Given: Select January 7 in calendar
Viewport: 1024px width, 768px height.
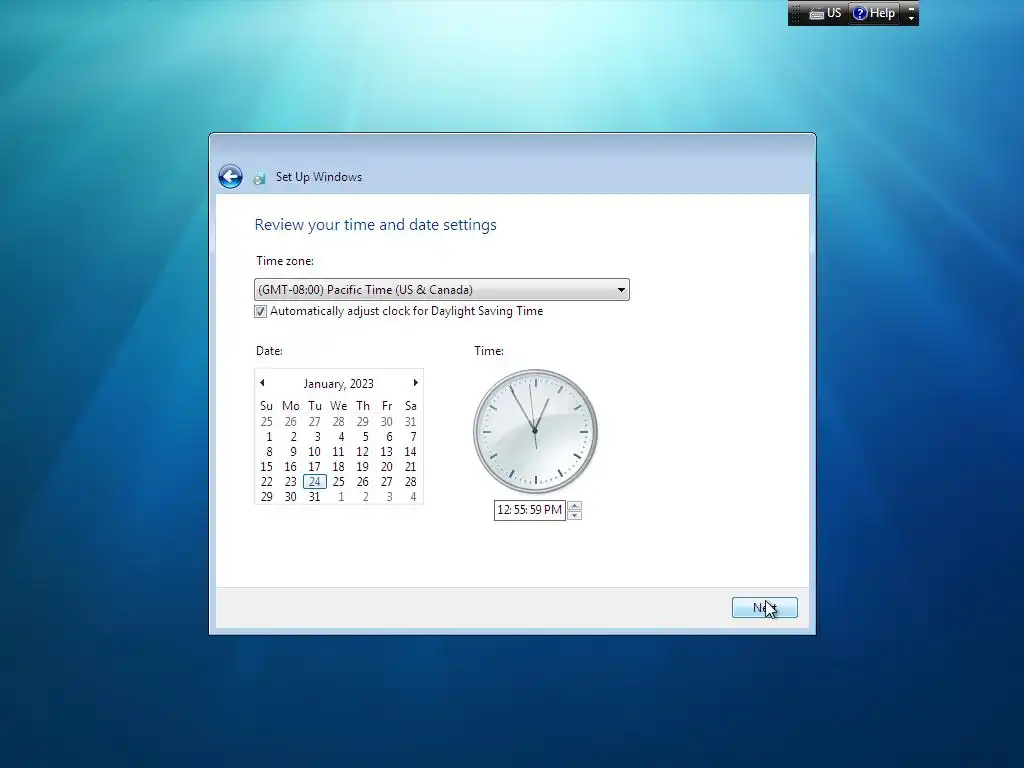Looking at the screenshot, I should tap(413, 436).
